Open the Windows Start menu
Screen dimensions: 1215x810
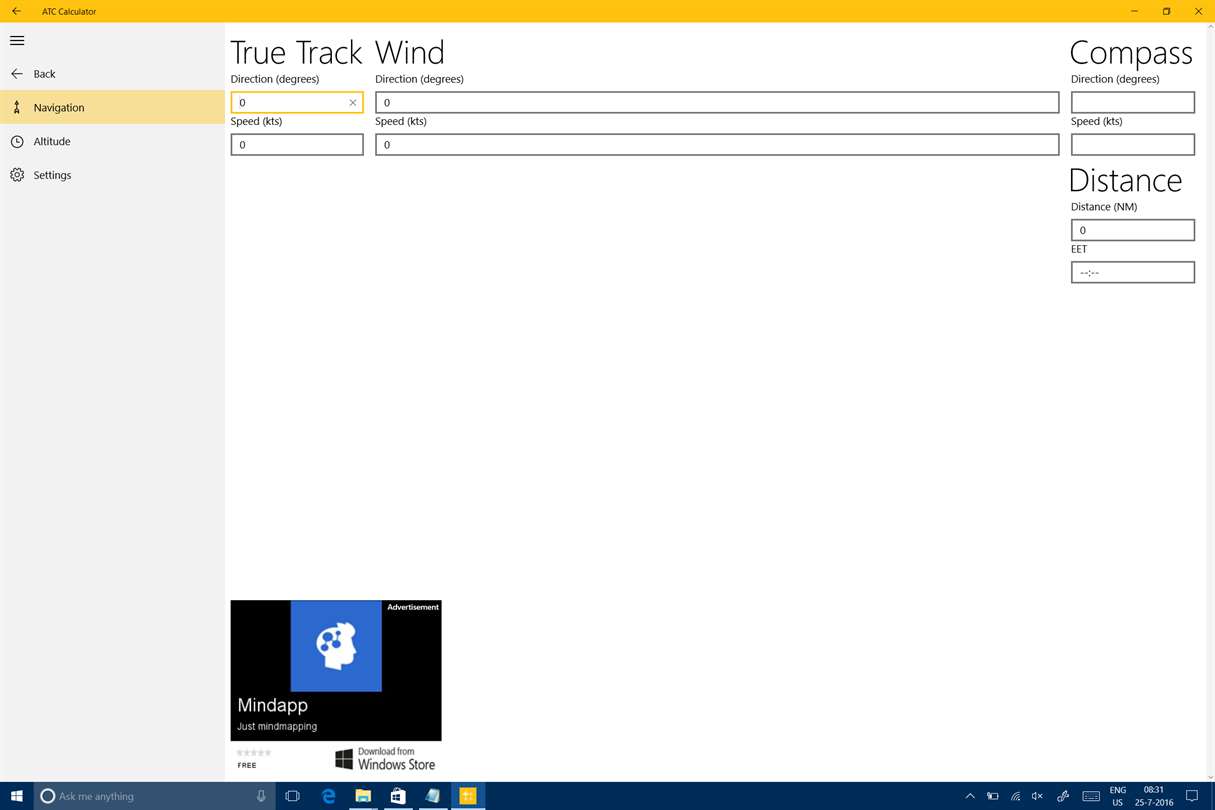pos(17,796)
